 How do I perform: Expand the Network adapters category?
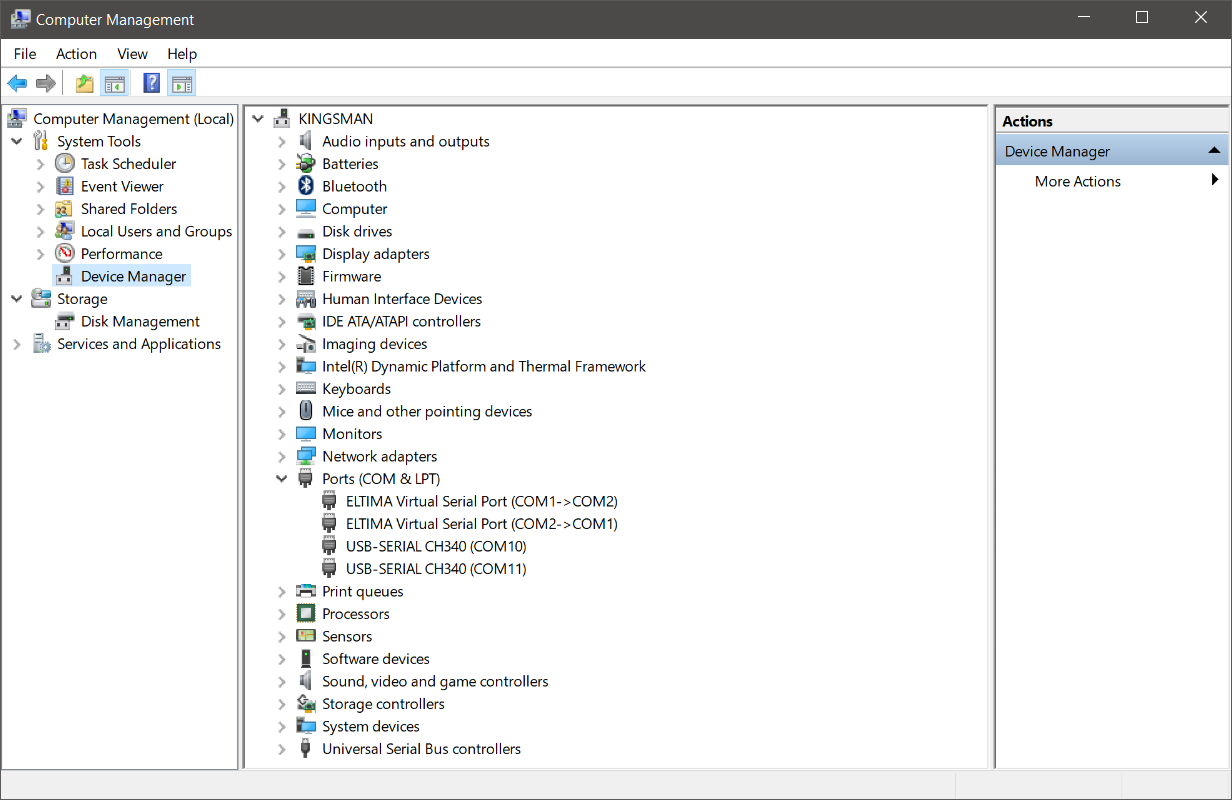pos(282,457)
